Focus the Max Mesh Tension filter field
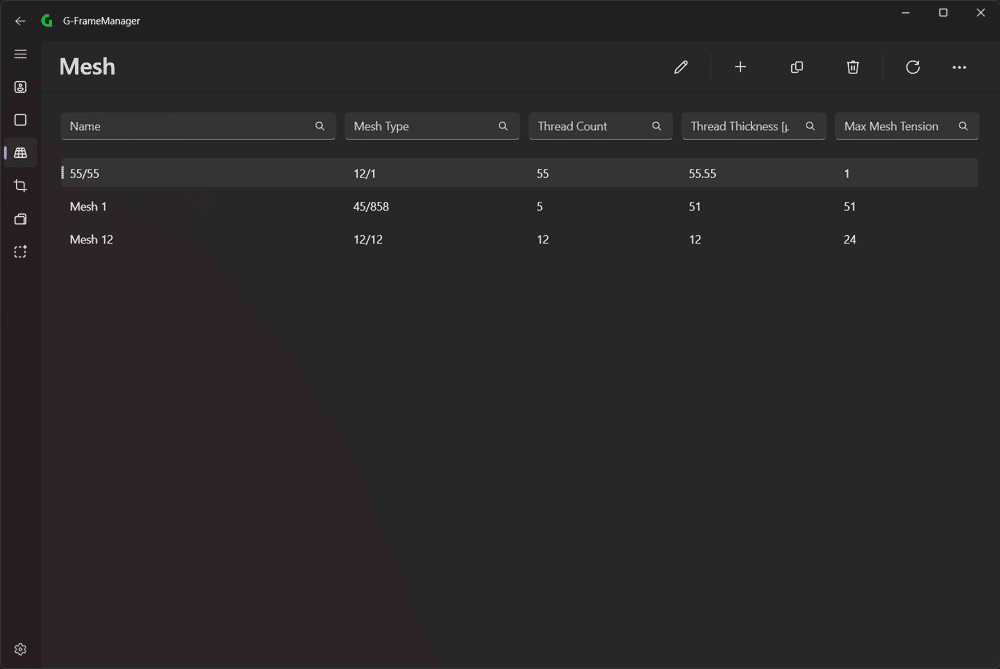Screen dimensions: 1000x669 pos(907,126)
